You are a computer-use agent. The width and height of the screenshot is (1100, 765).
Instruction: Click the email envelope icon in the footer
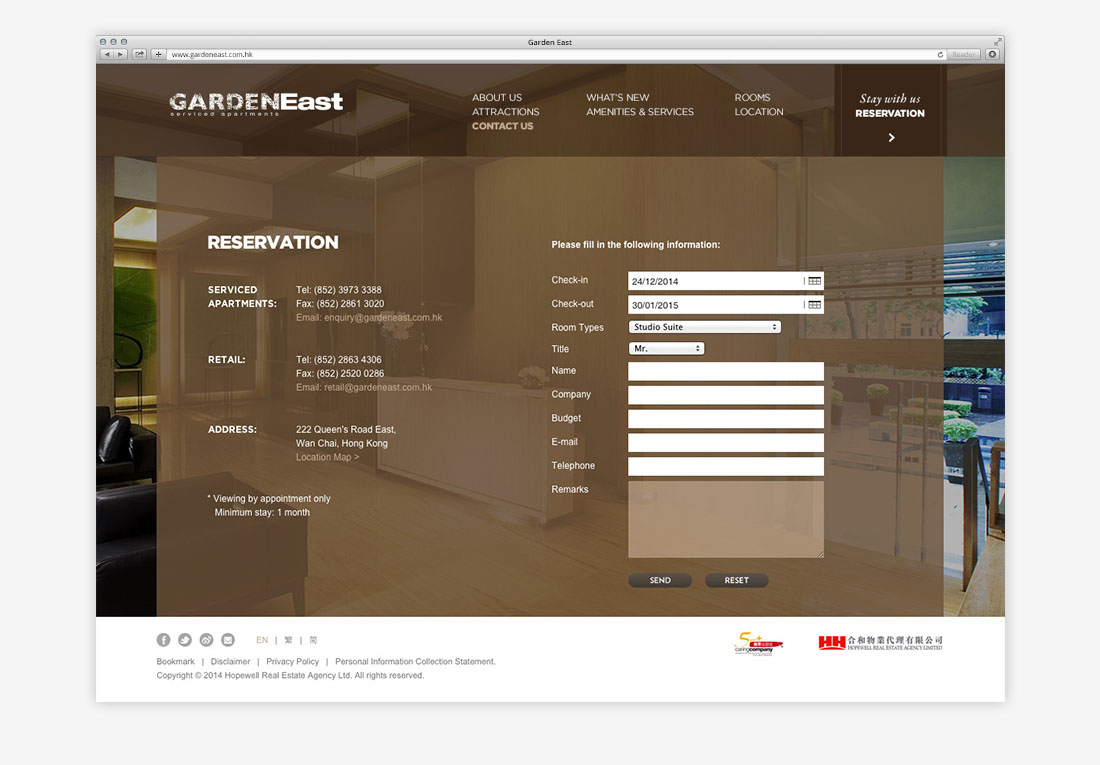click(228, 640)
